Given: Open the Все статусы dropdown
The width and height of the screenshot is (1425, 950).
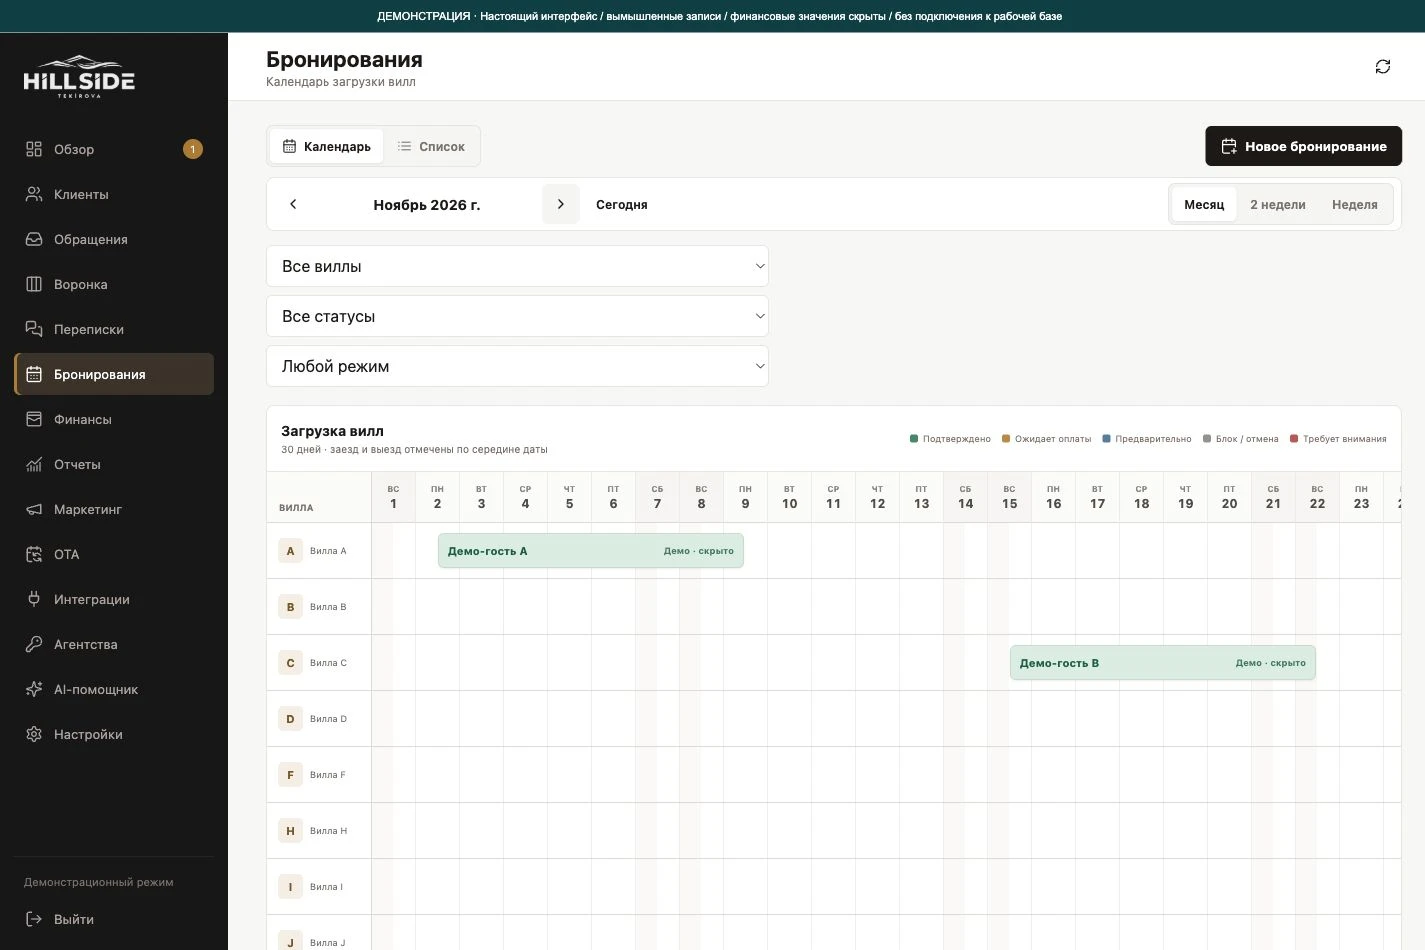Looking at the screenshot, I should tap(517, 316).
